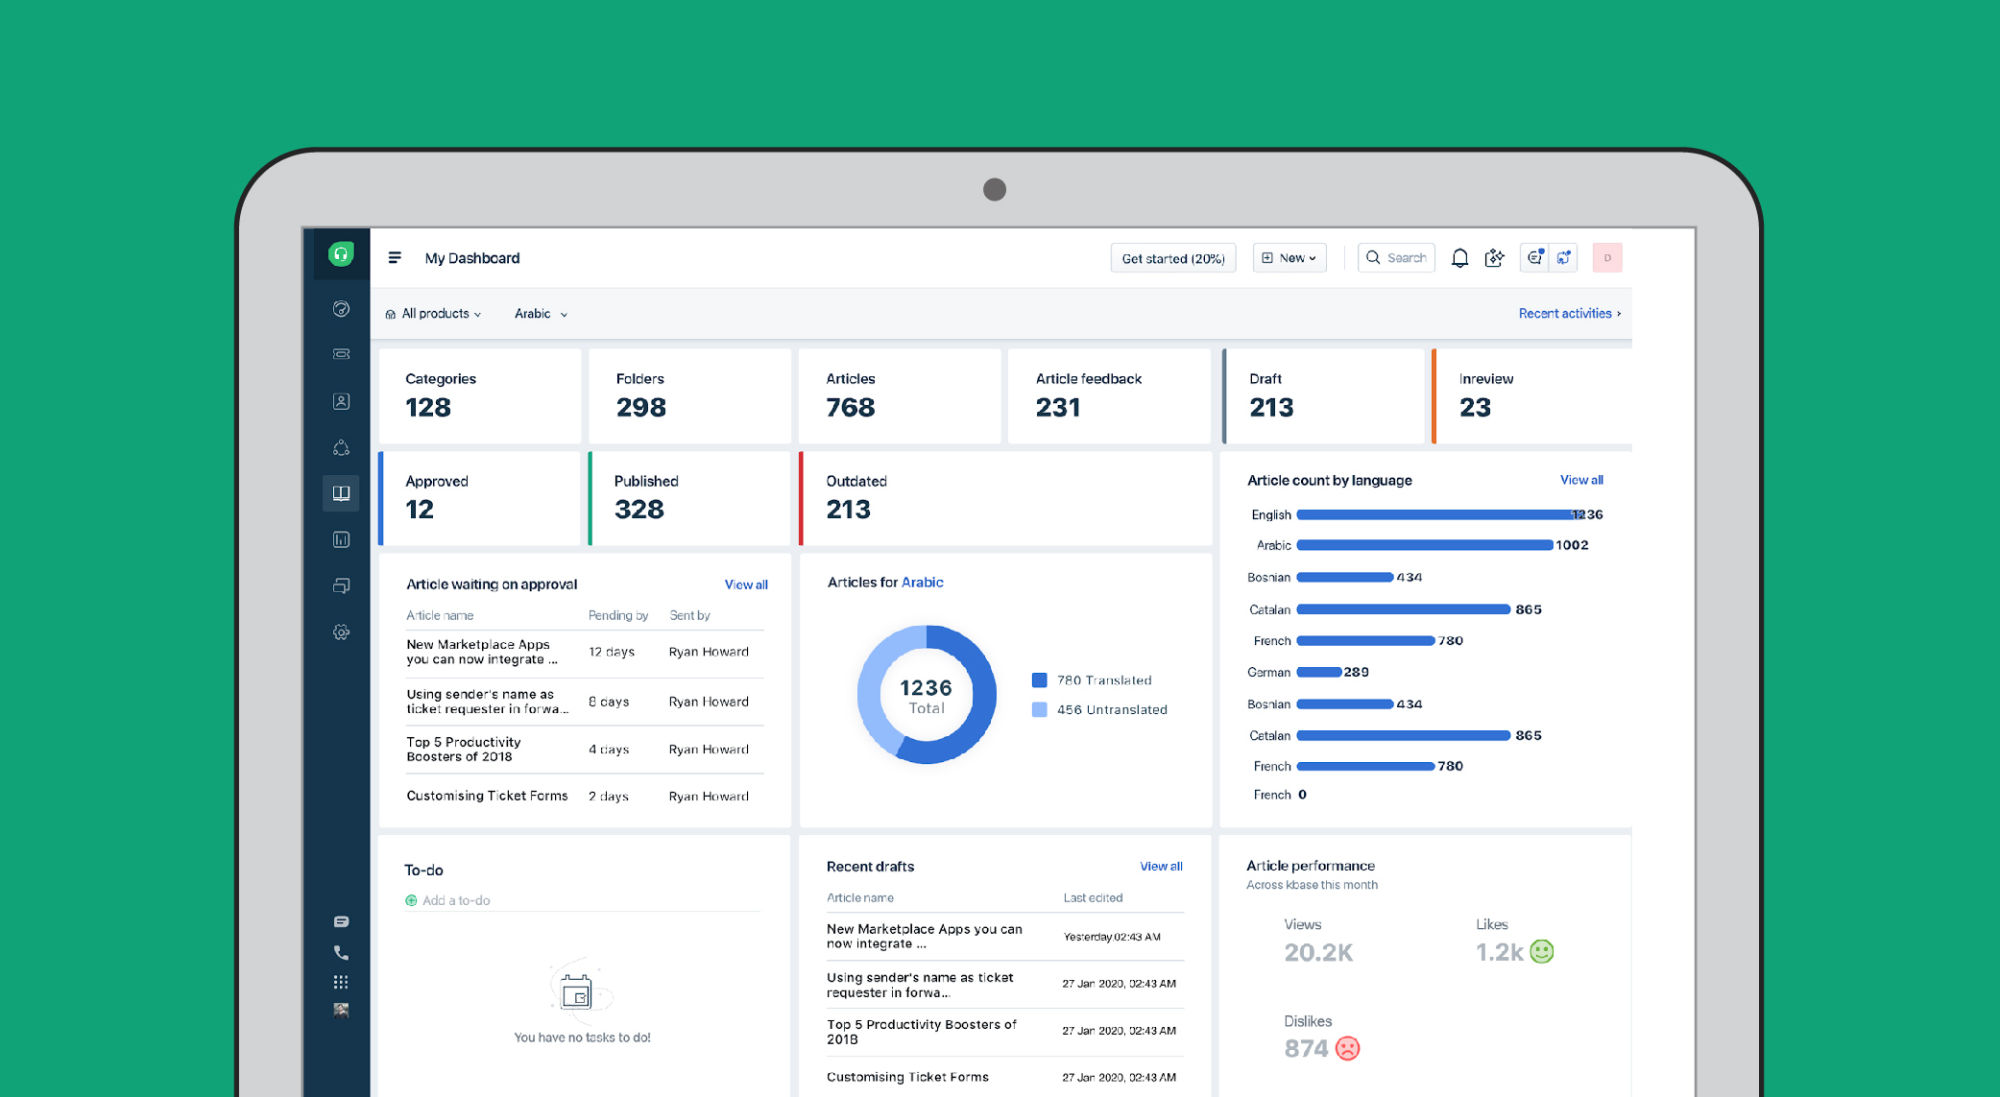Click the happy face beside Likes count
The height and width of the screenshot is (1097, 2000).
click(1542, 952)
